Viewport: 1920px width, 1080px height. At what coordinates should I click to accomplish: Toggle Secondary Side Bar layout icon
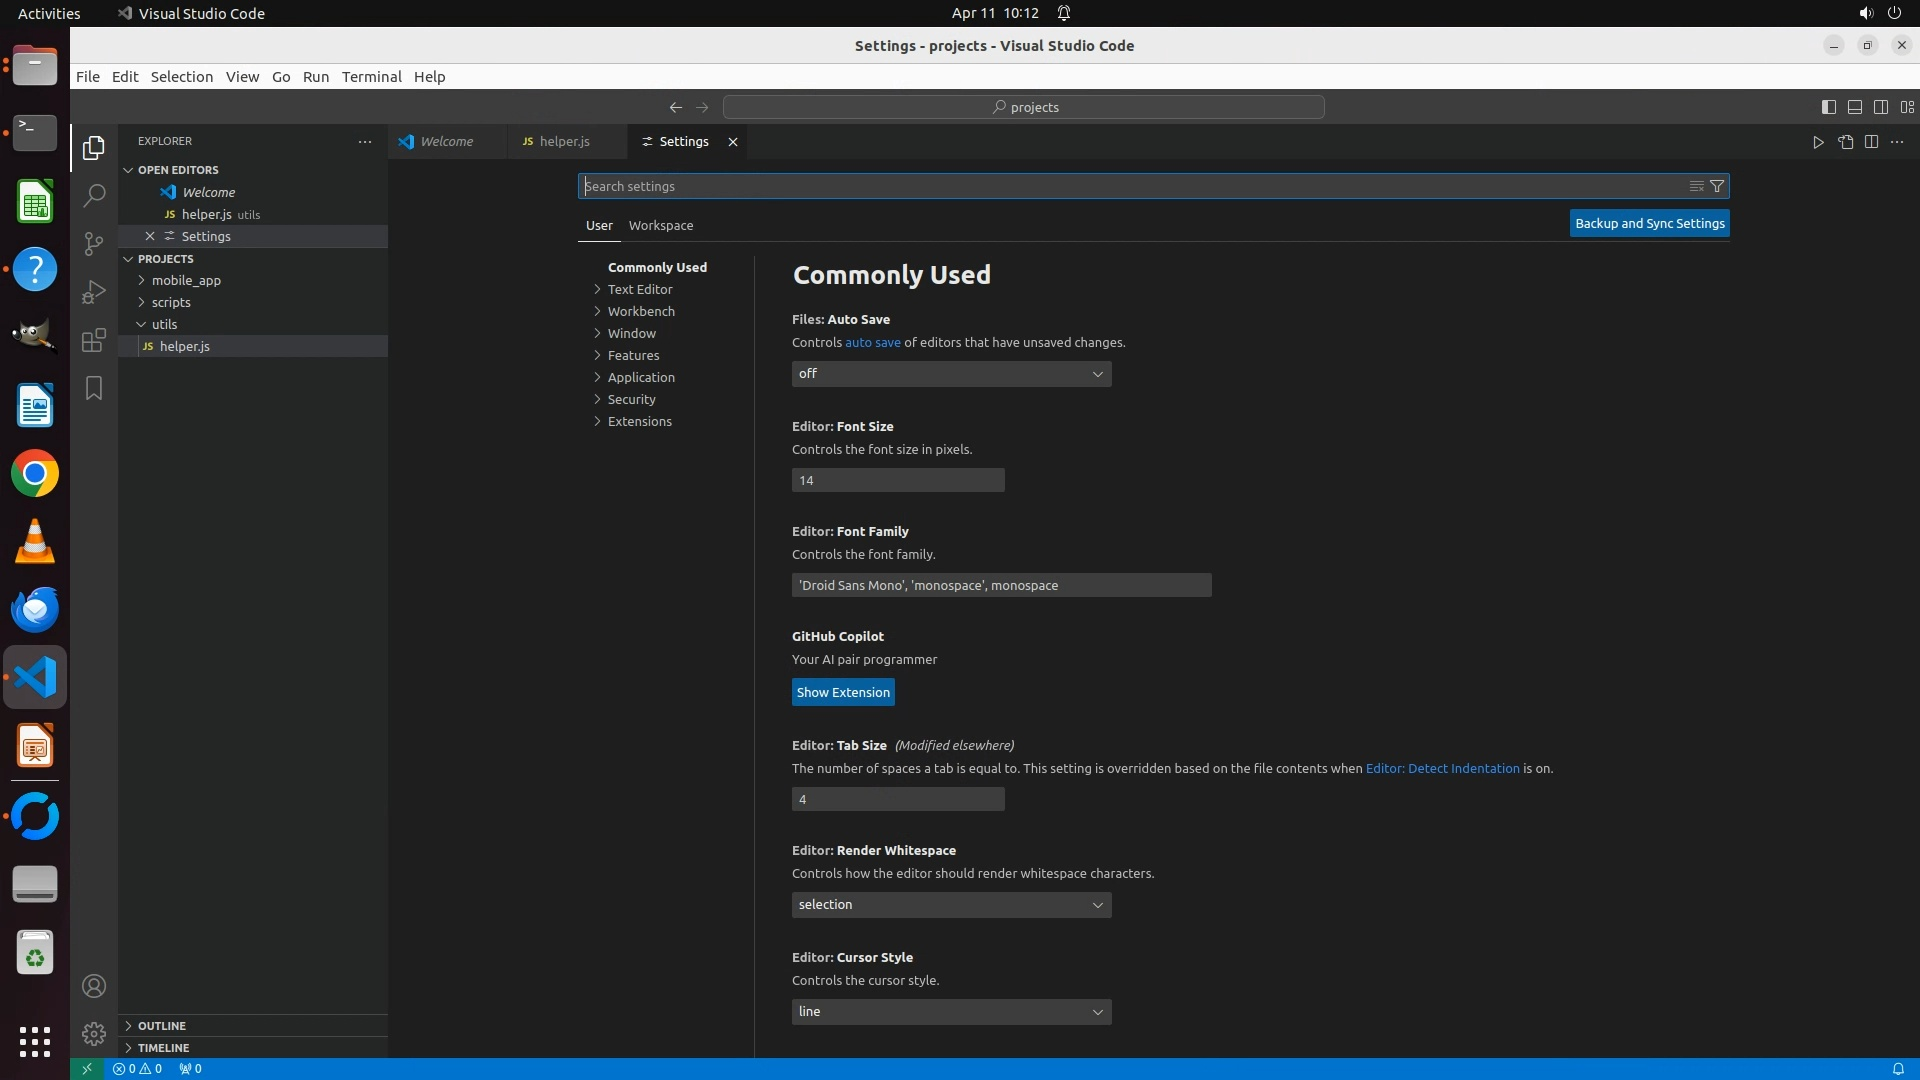[x=1880, y=107]
